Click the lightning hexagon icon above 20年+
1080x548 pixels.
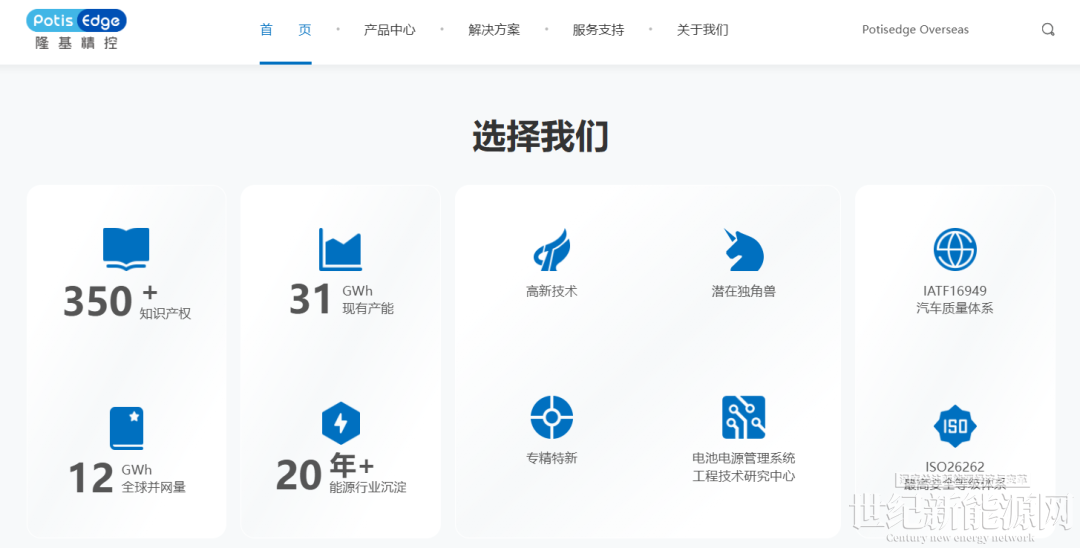[x=341, y=424]
